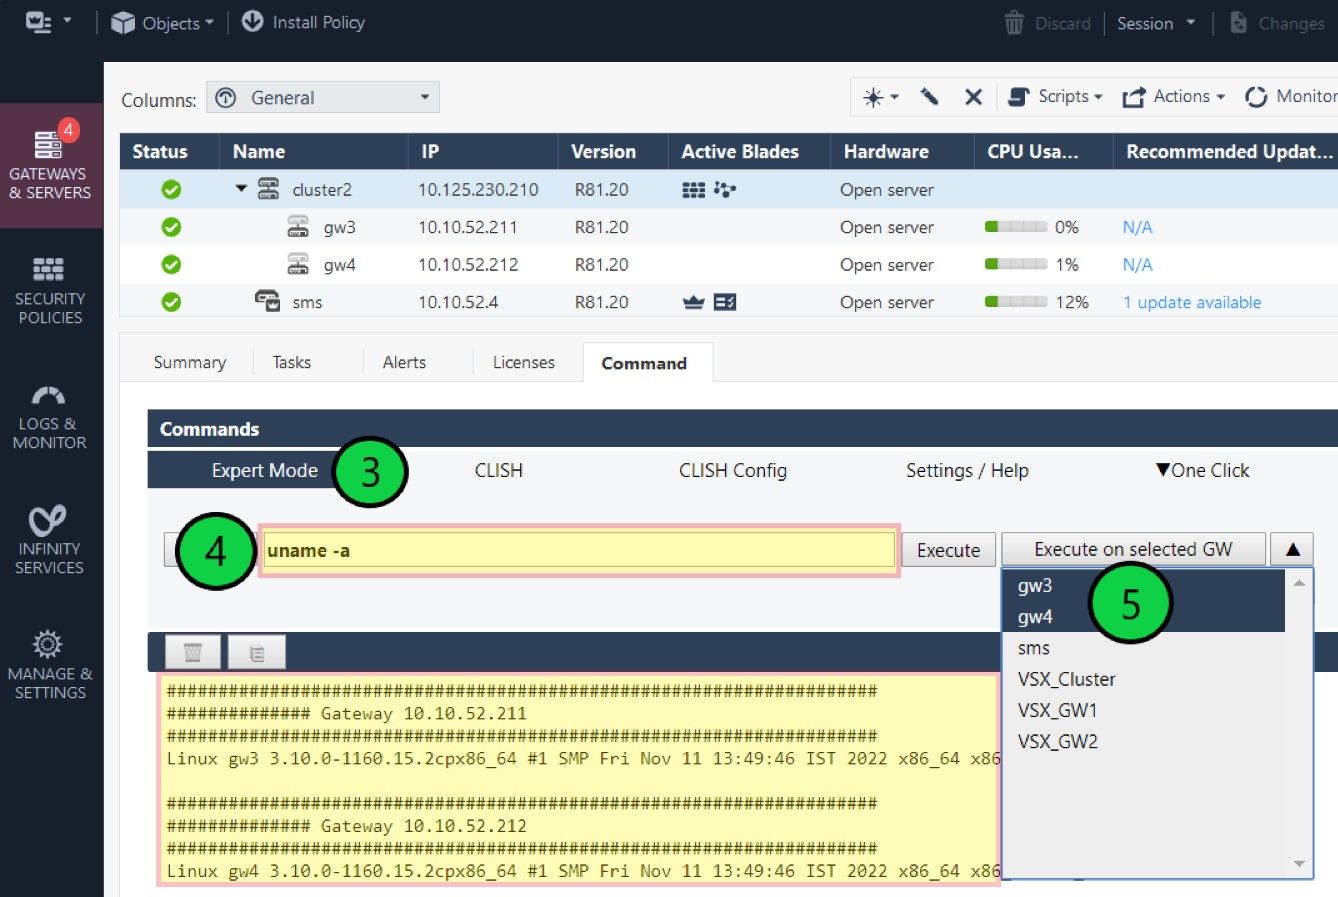The height and width of the screenshot is (897, 1338).
Task: Select the edit pencil icon
Action: coord(931,96)
